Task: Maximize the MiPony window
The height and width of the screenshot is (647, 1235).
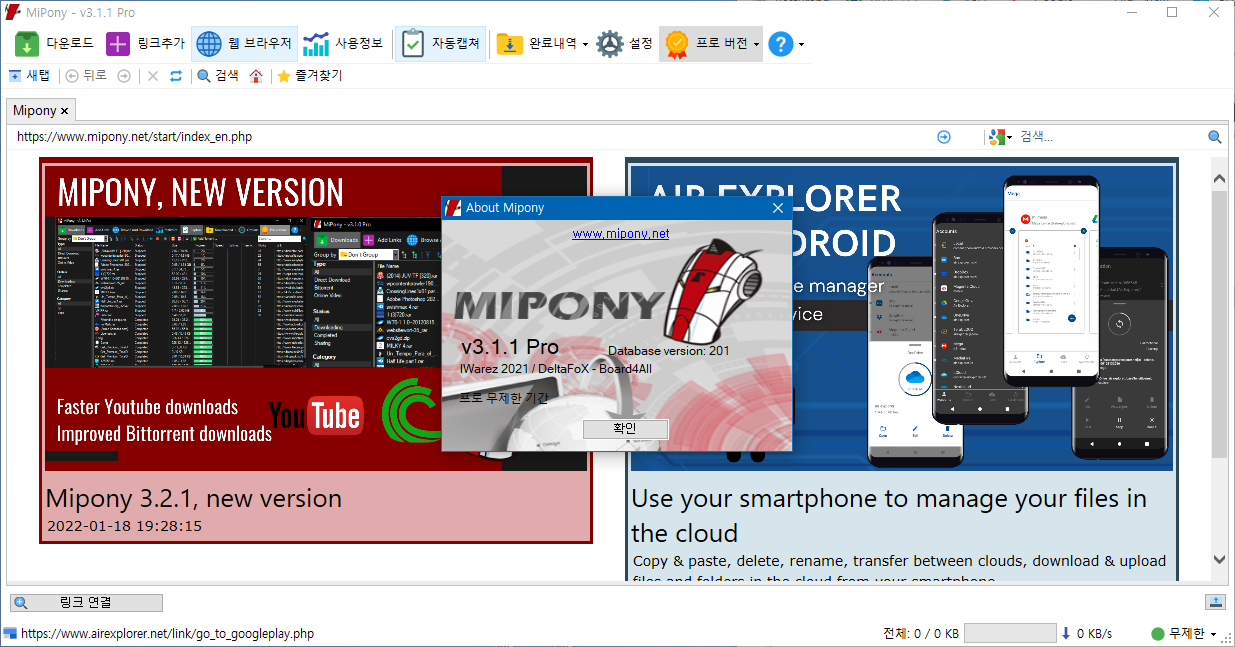Action: click(x=1172, y=12)
